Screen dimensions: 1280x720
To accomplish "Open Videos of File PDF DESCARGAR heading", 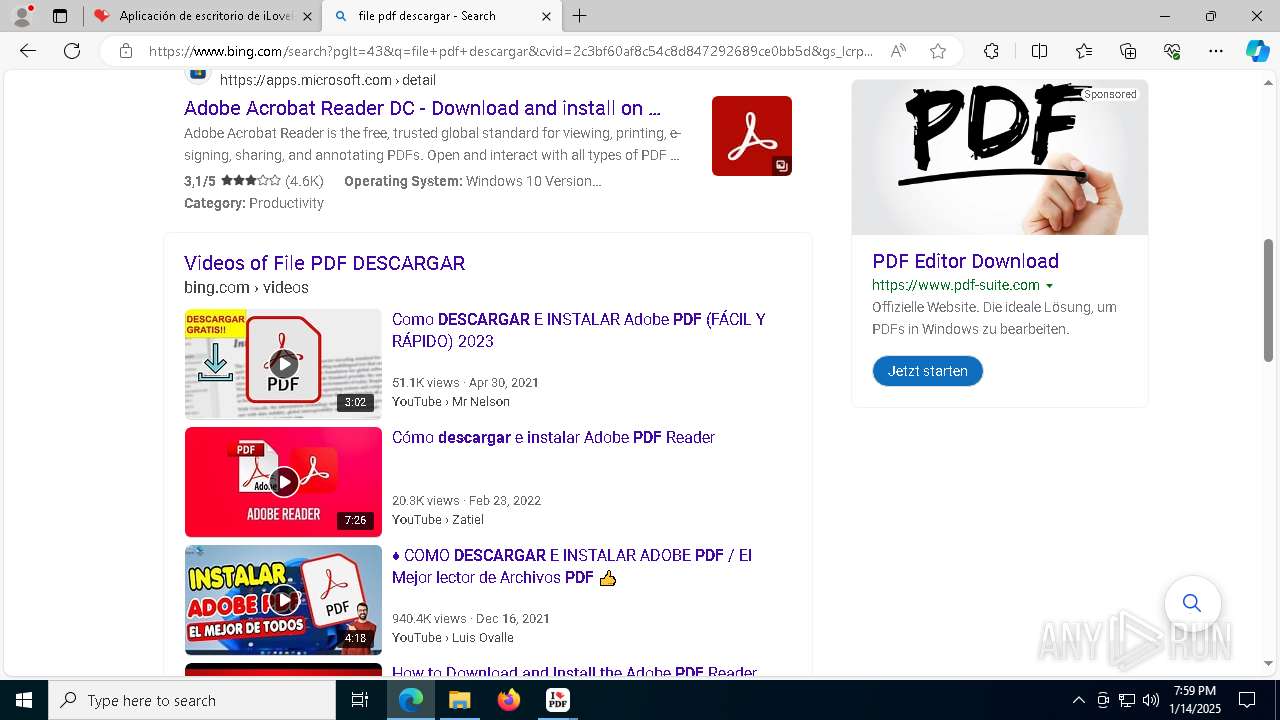I will (324, 263).
